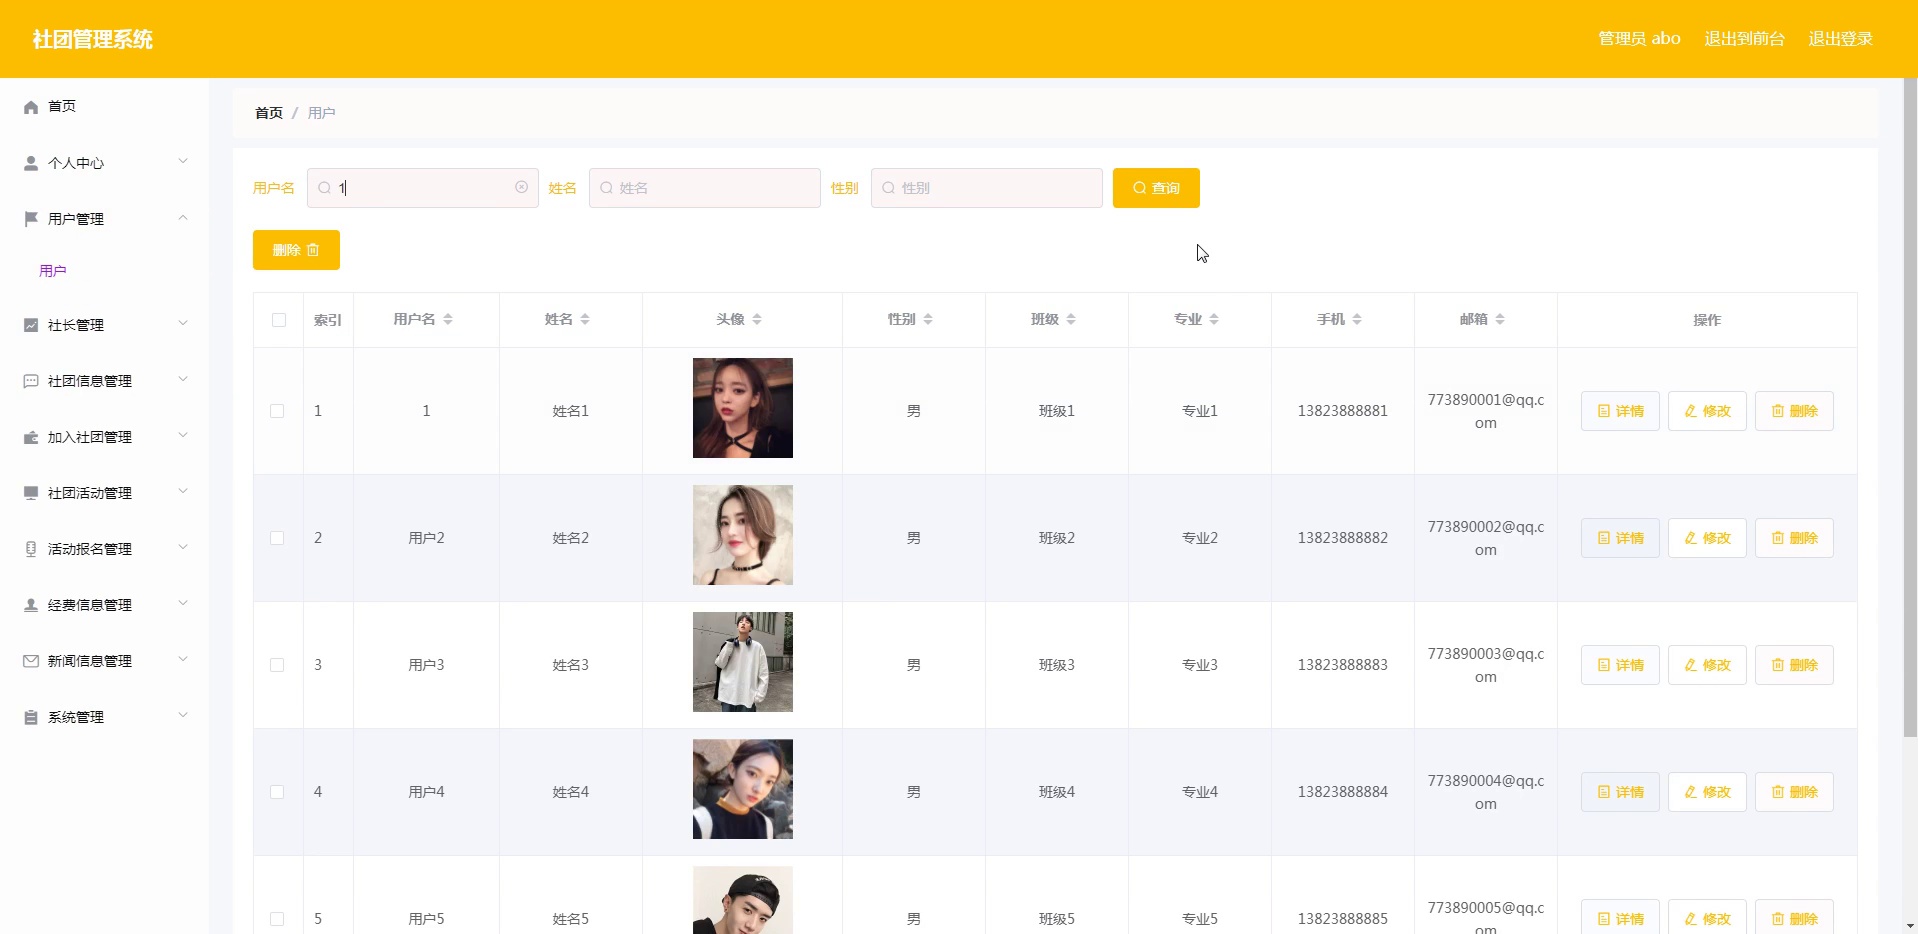The width and height of the screenshot is (1918, 934).
Task: Select 用户 submenu item
Action: [x=53, y=271]
